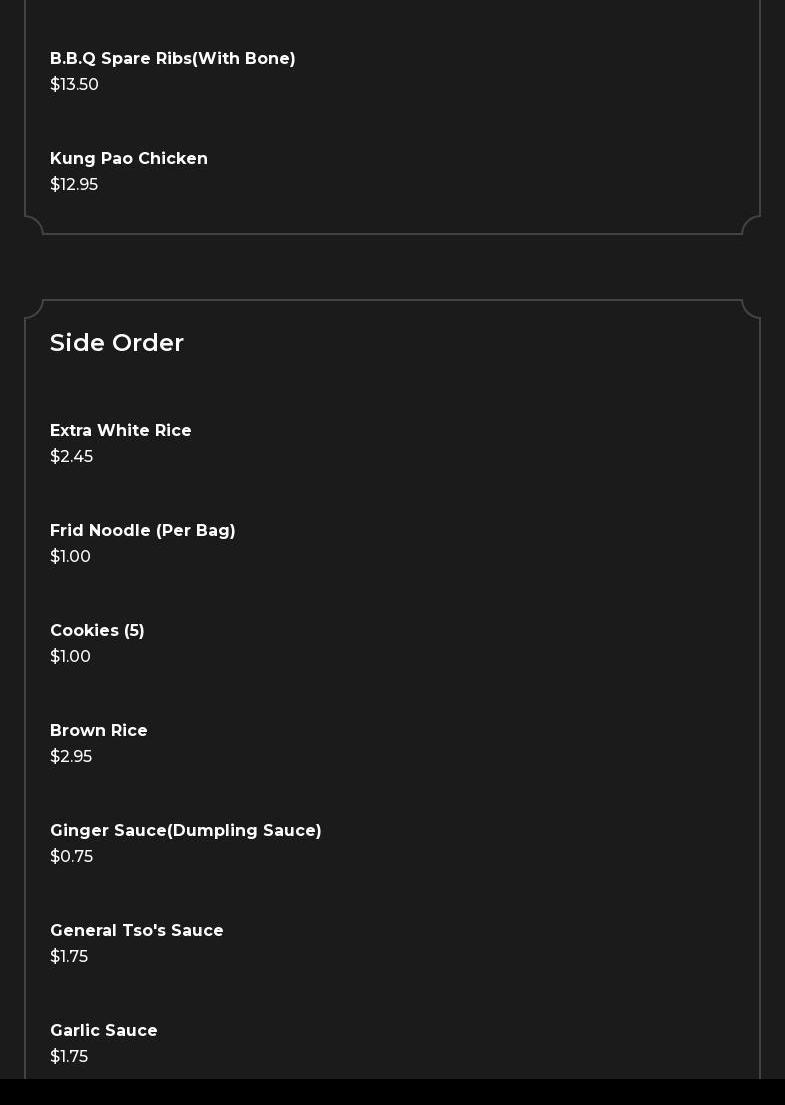Click the $2.45 white rice price
Viewport: 785px width, 1105px height.
(x=71, y=457)
